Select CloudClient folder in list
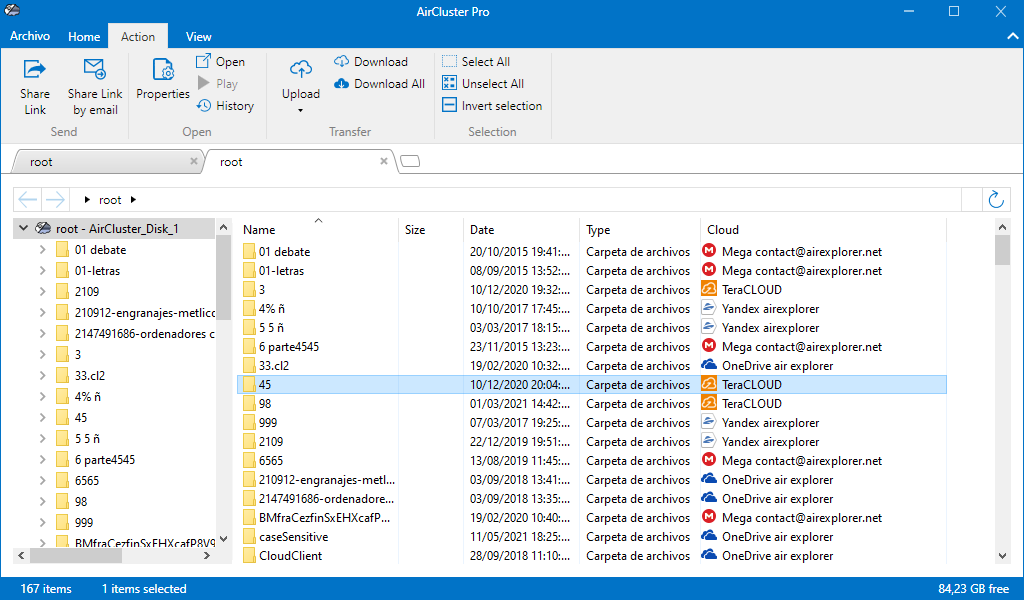1024x600 pixels. 291,556
